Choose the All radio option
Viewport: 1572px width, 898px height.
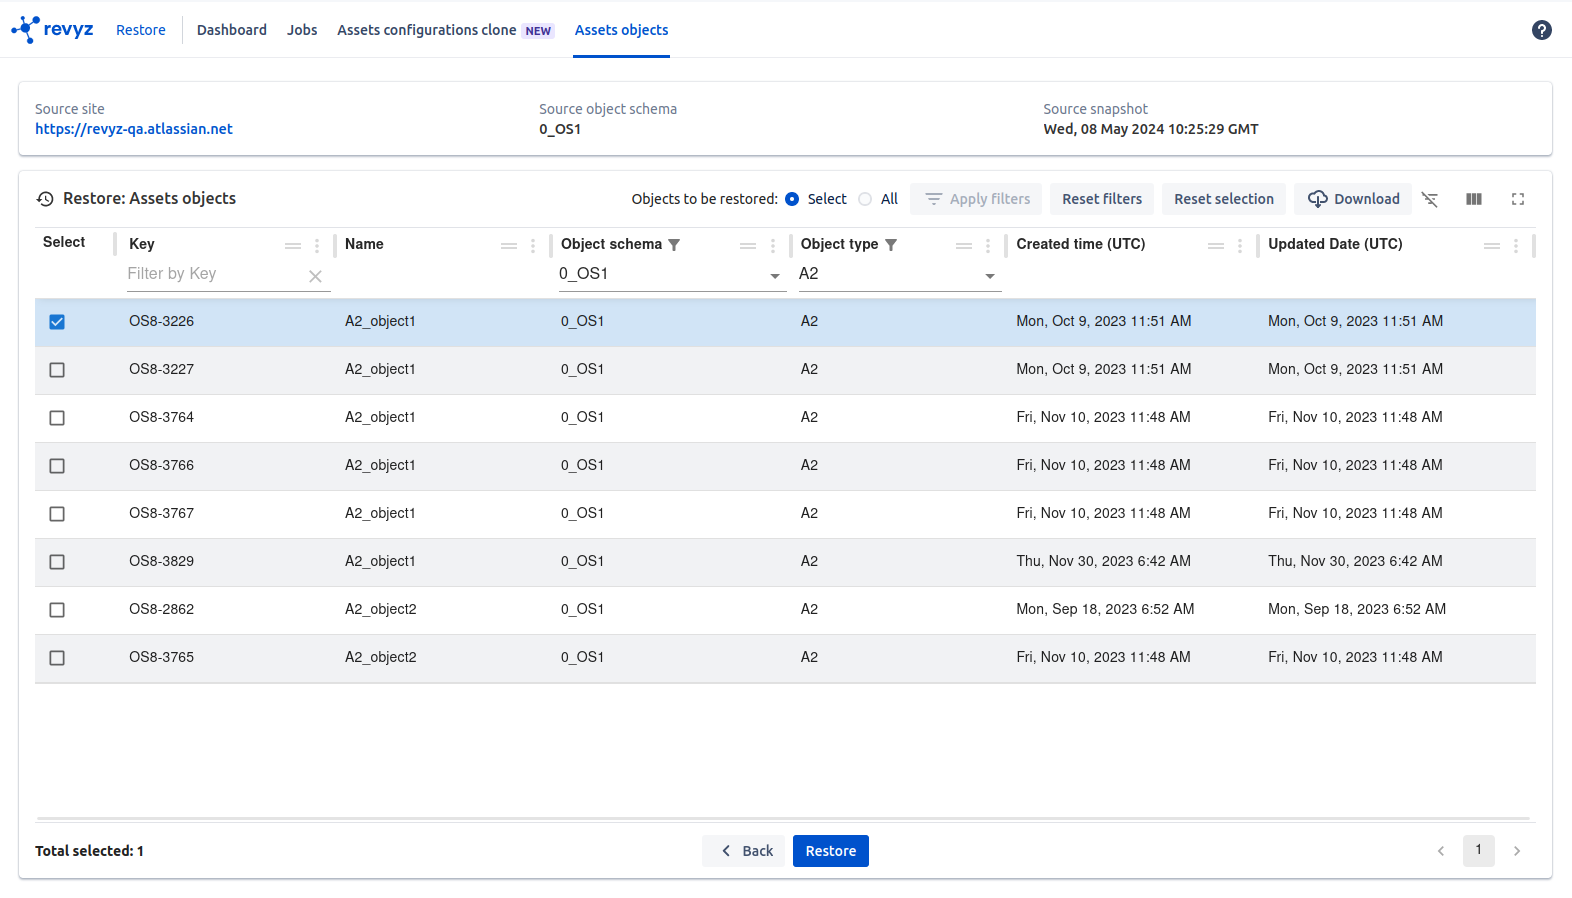click(x=865, y=199)
